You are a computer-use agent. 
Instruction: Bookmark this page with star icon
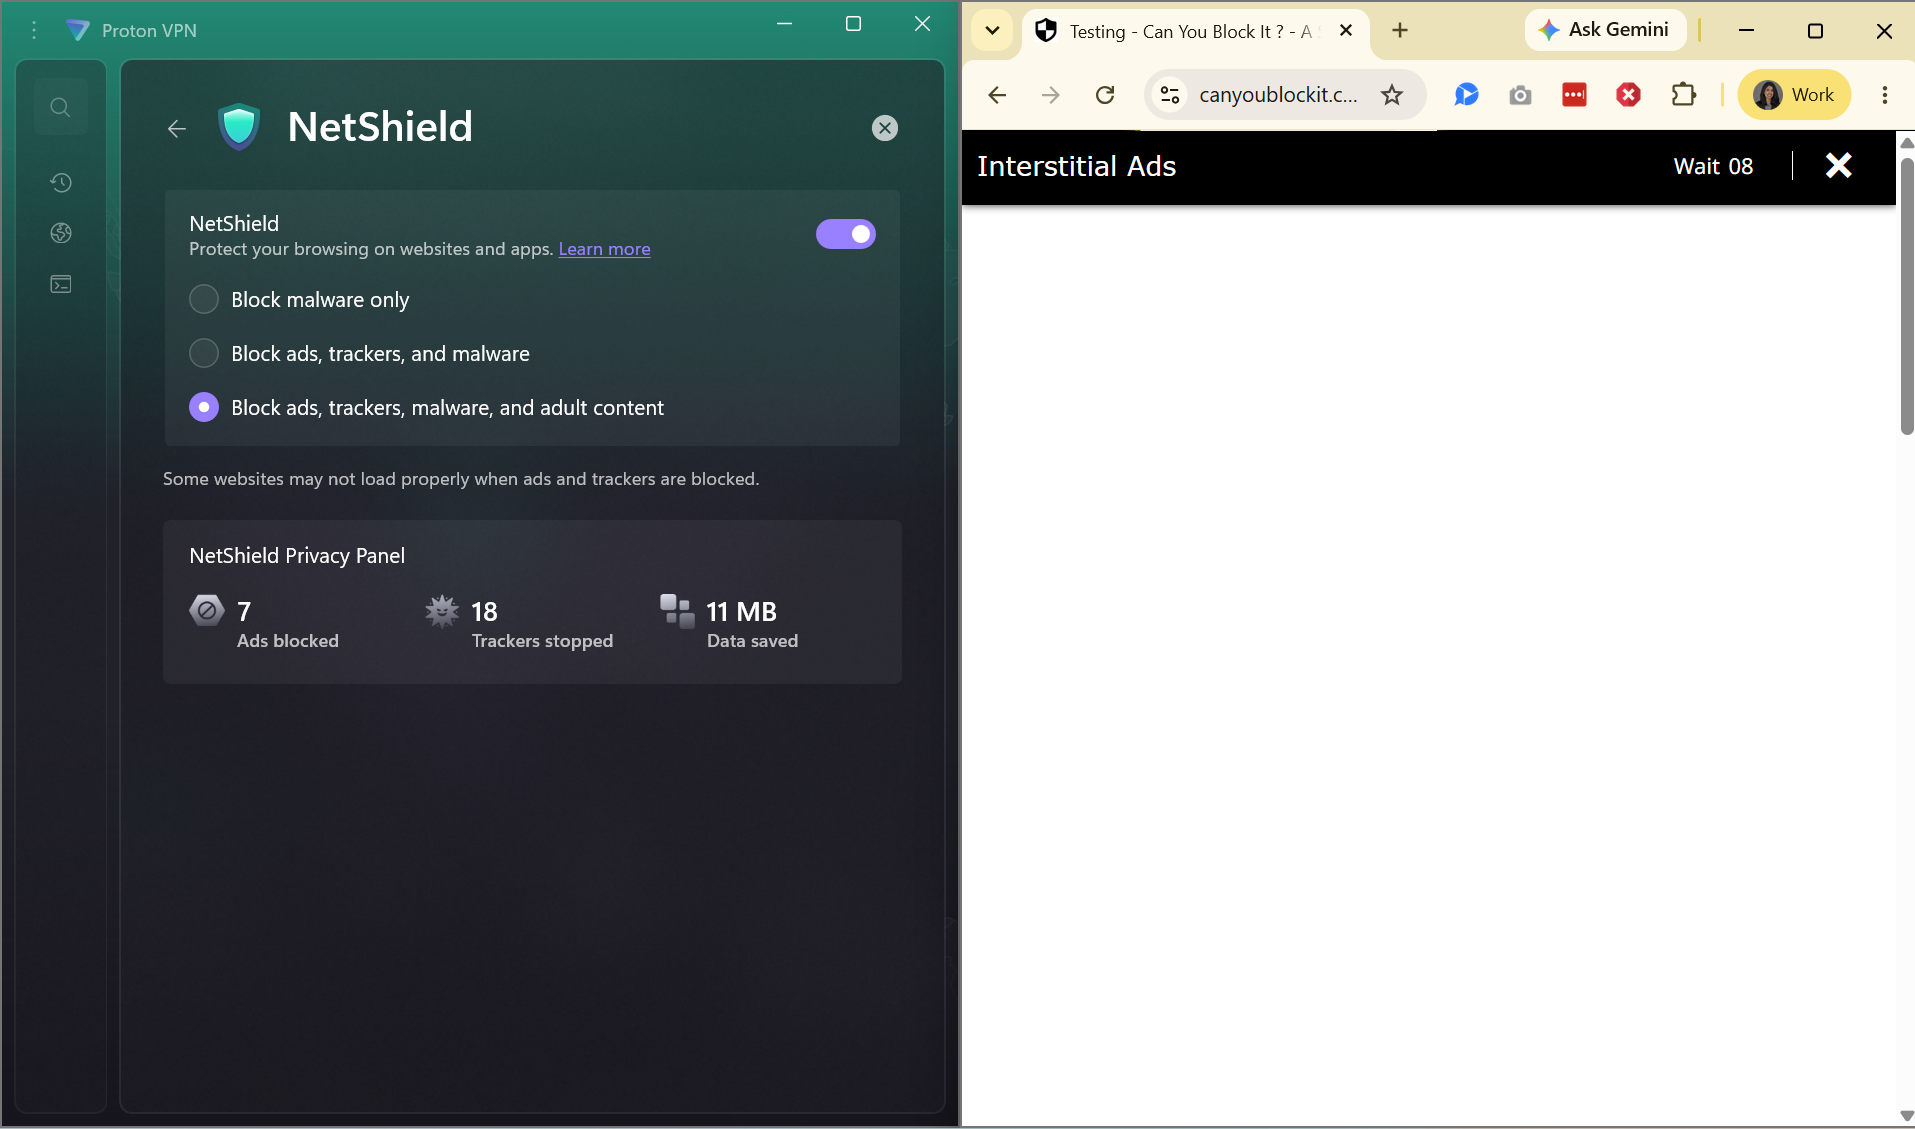pyautogui.click(x=1392, y=95)
